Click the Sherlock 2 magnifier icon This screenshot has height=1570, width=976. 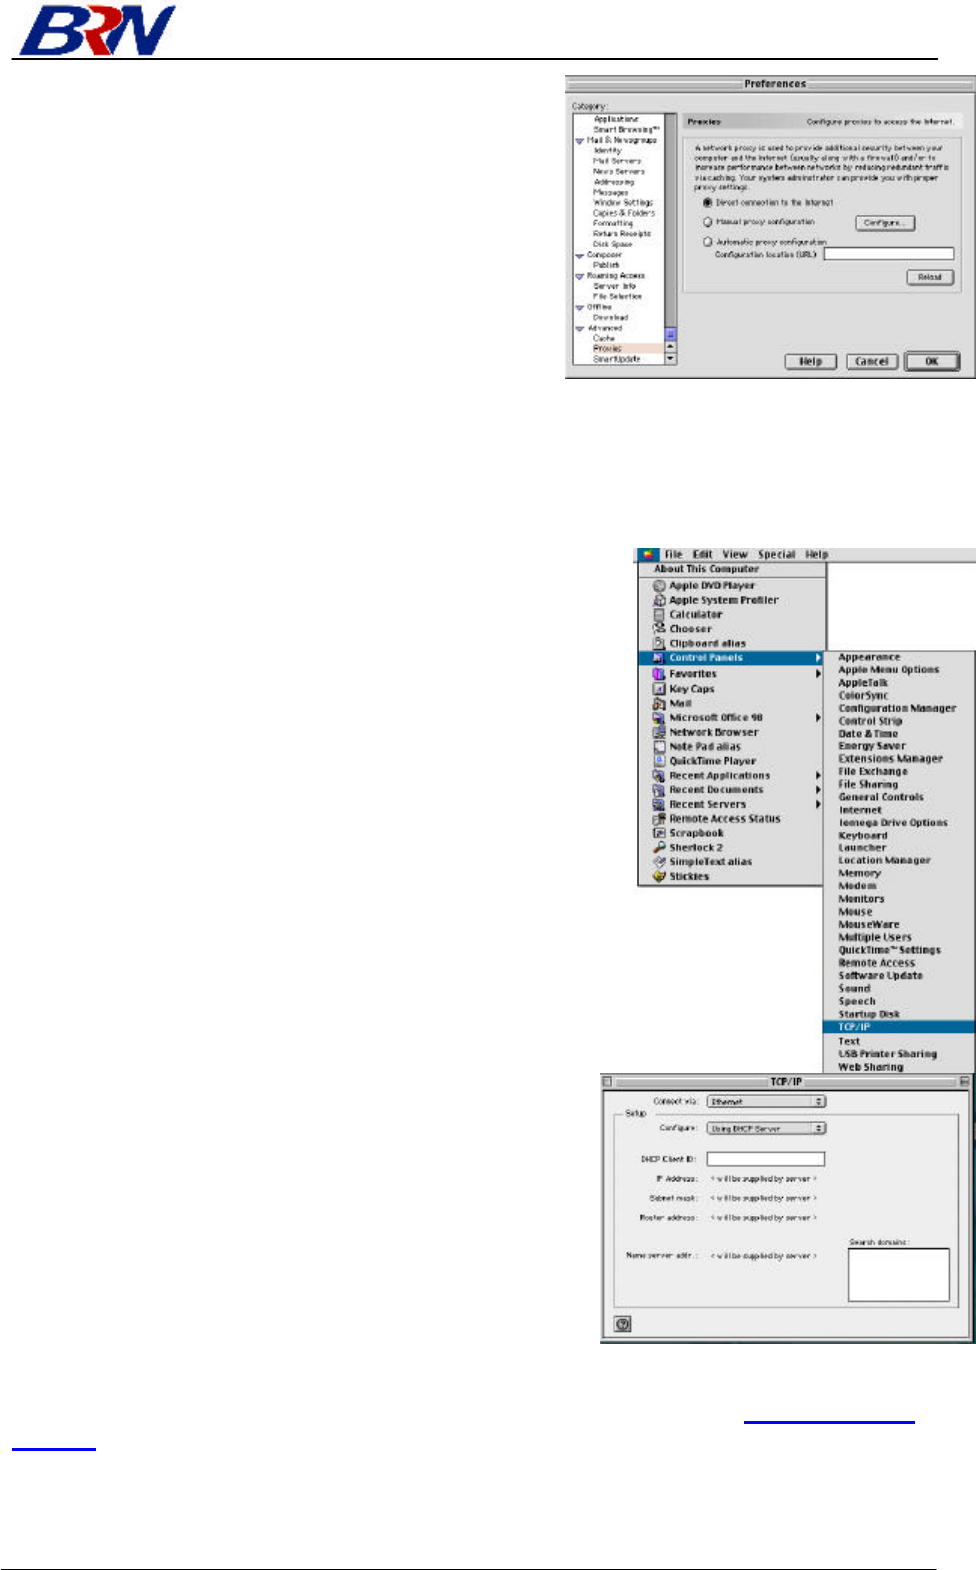point(659,848)
